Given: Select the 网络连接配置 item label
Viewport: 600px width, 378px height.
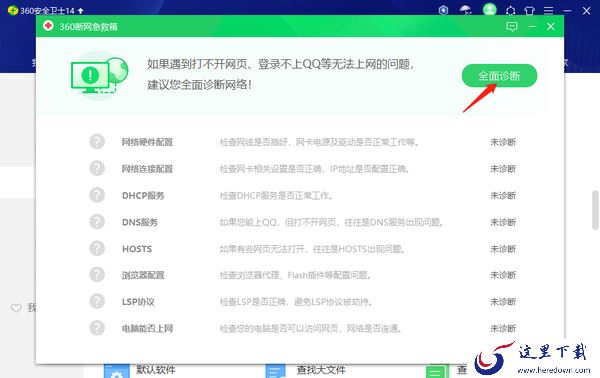Looking at the screenshot, I should click(x=147, y=169).
